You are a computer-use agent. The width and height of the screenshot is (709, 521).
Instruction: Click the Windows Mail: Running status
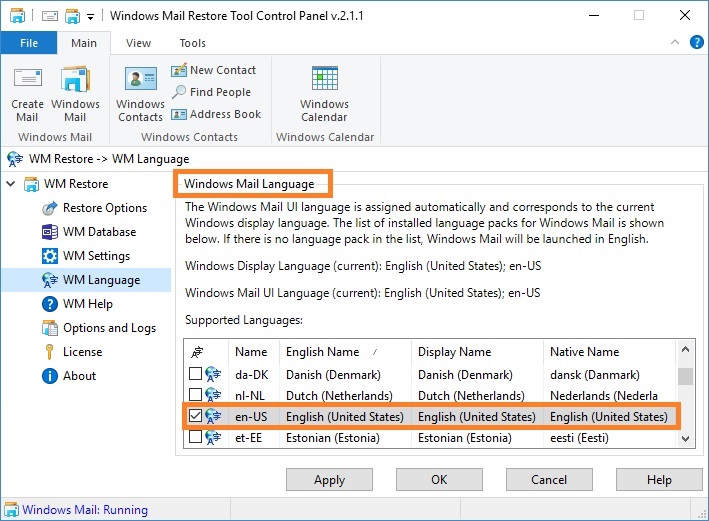[85, 510]
